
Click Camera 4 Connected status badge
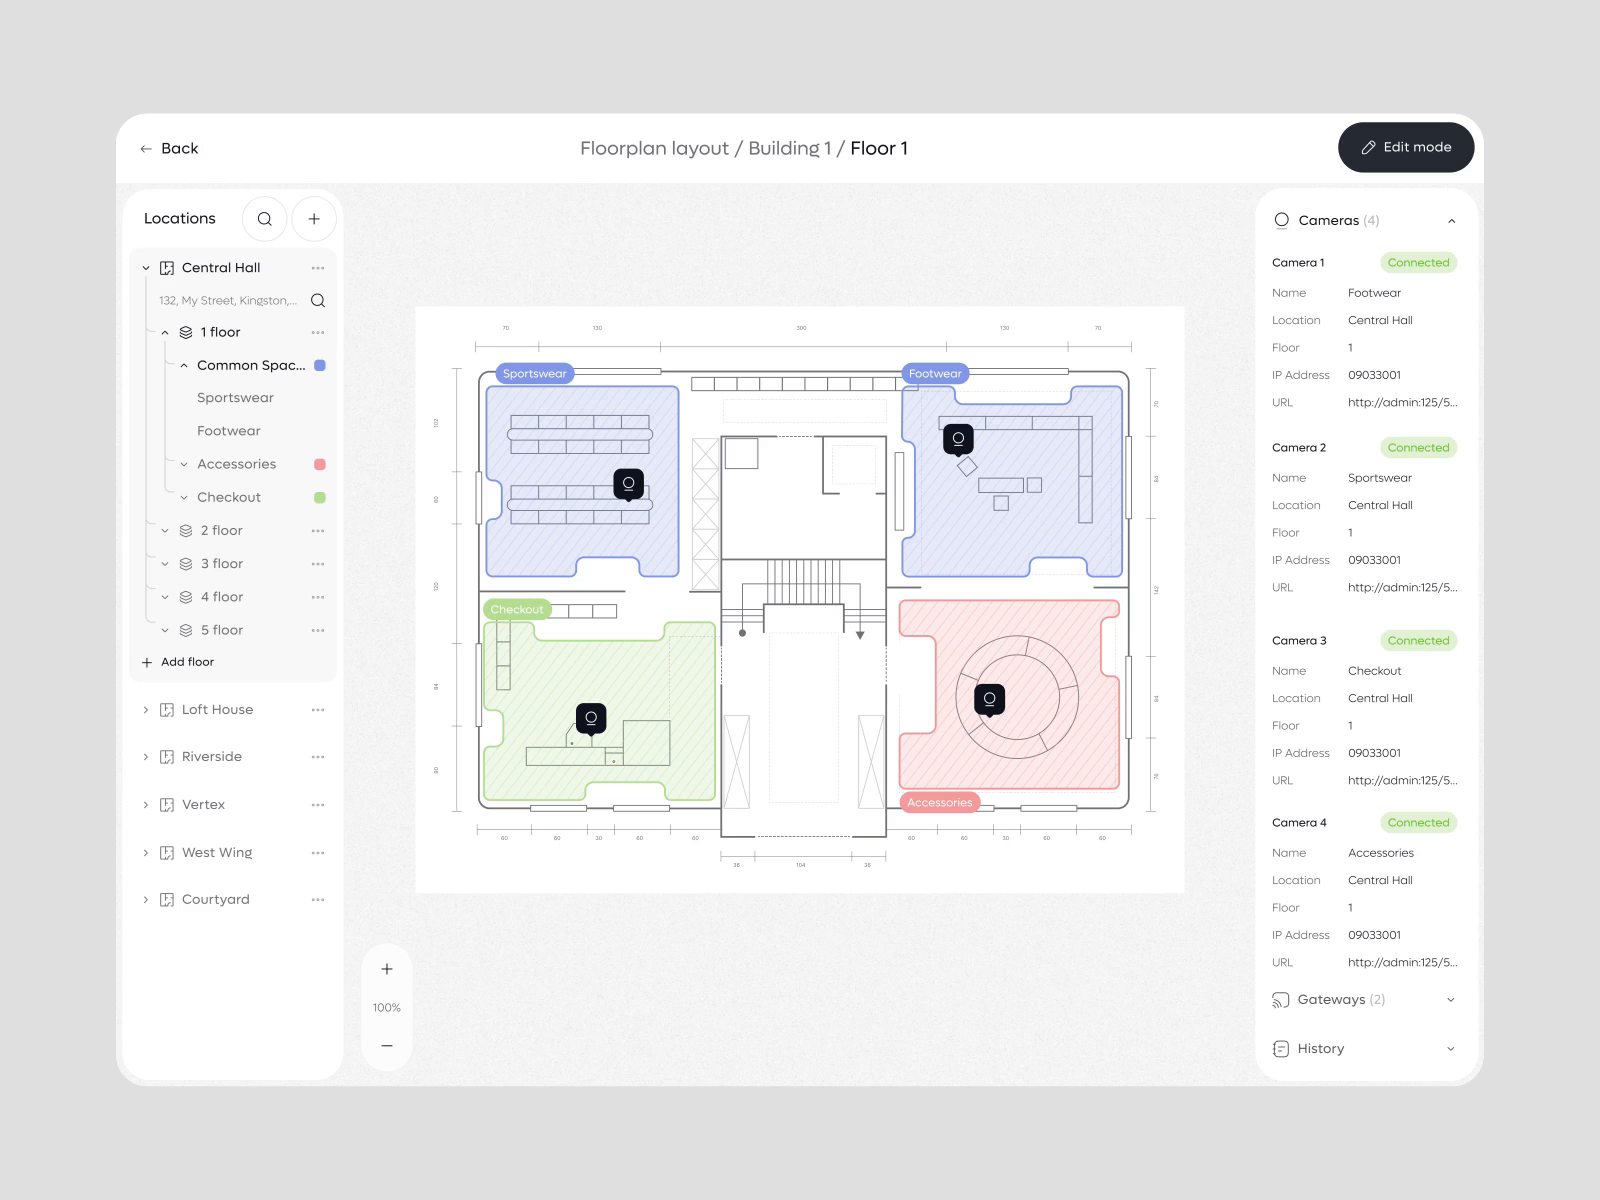(1418, 823)
